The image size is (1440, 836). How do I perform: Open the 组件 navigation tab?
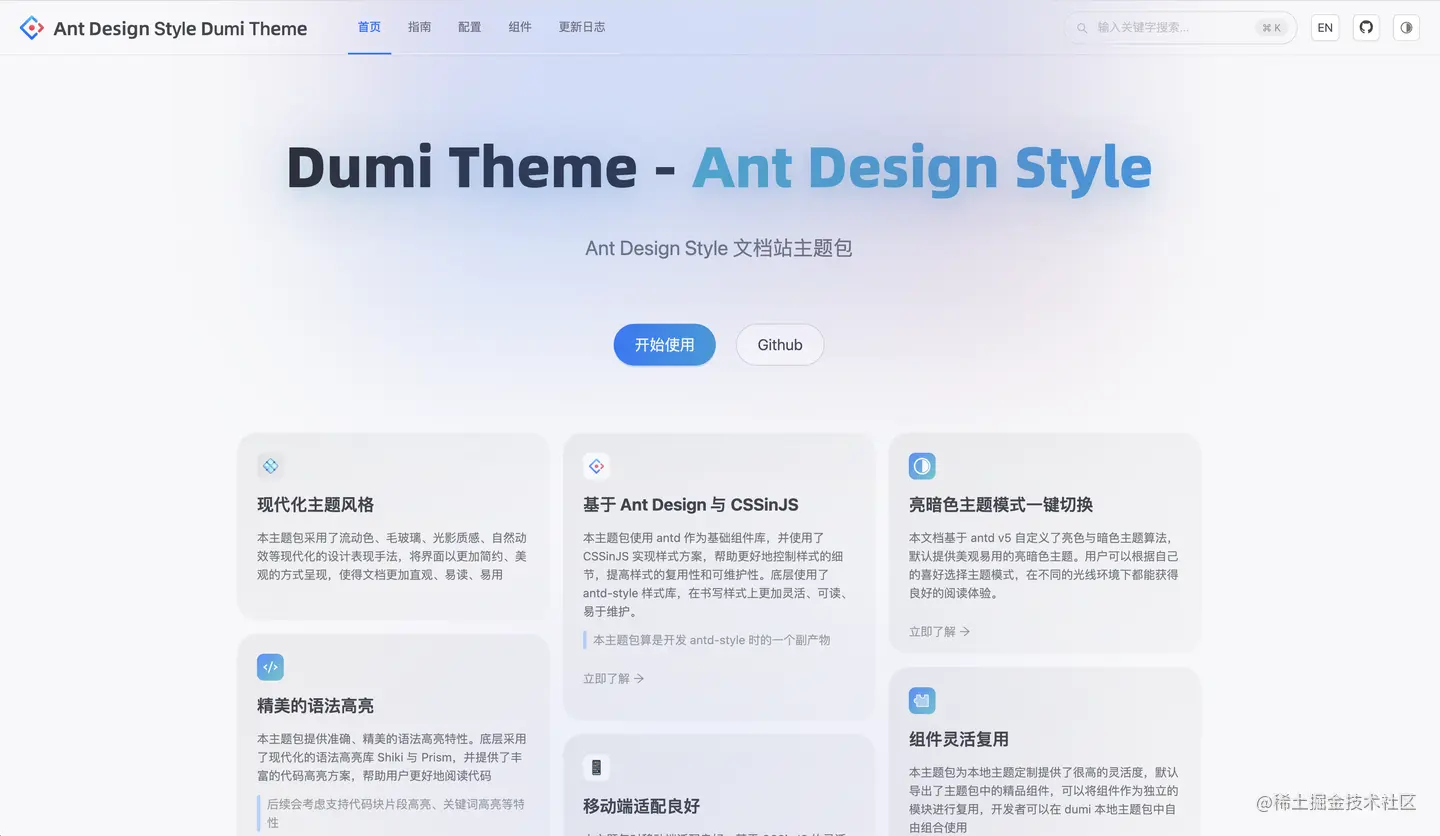[520, 27]
